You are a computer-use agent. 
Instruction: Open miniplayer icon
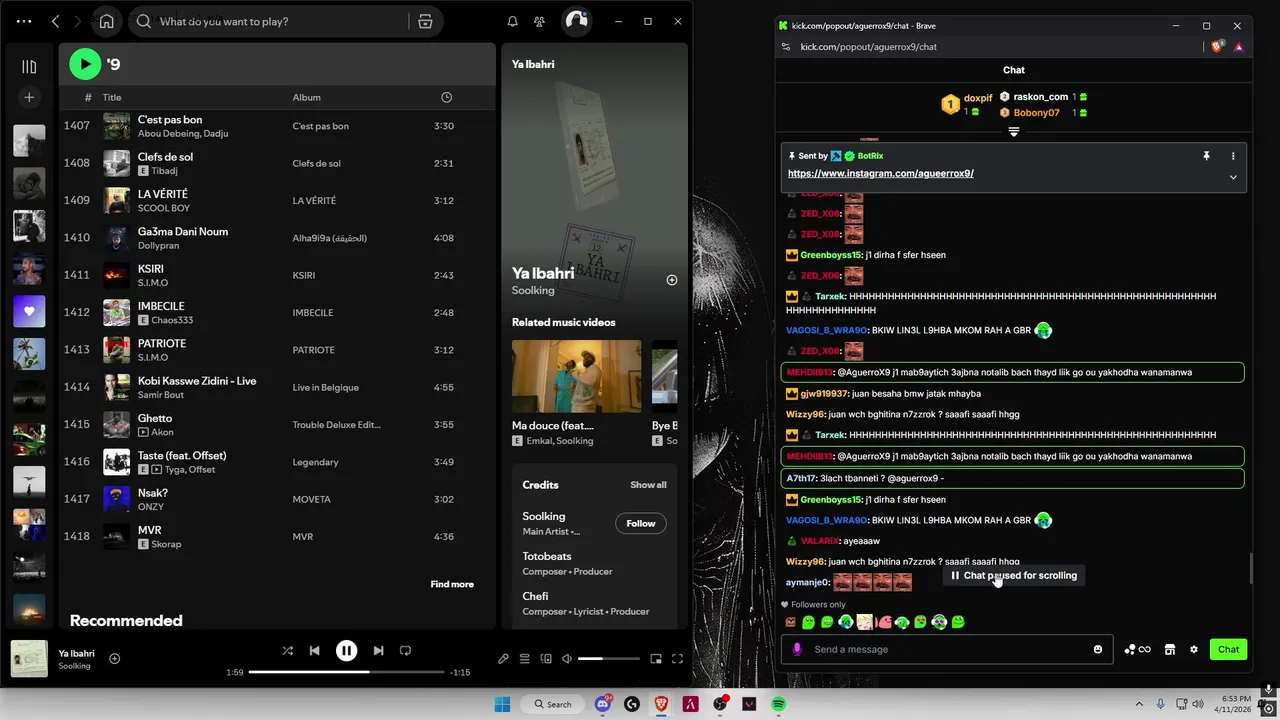click(656, 659)
